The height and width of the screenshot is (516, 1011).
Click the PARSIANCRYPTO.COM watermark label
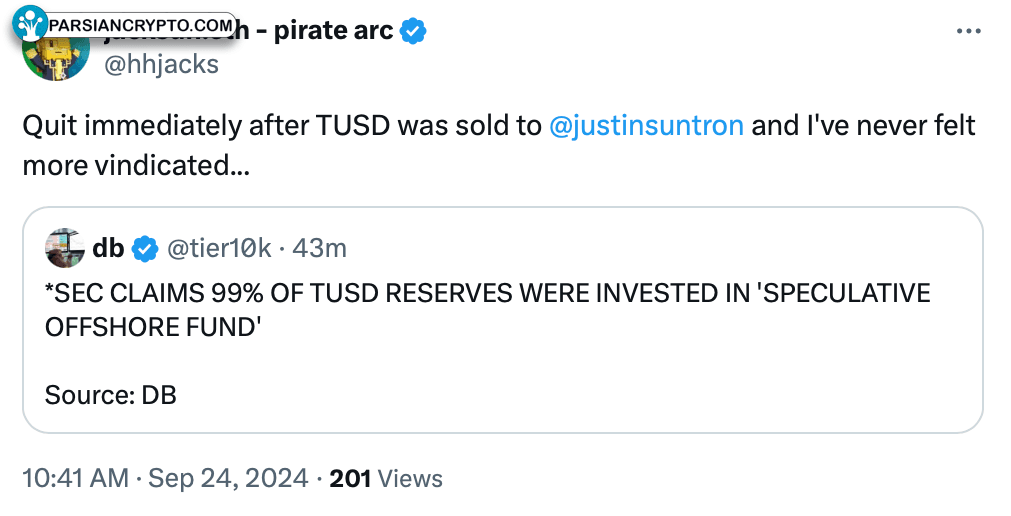pyautogui.click(x=141, y=25)
